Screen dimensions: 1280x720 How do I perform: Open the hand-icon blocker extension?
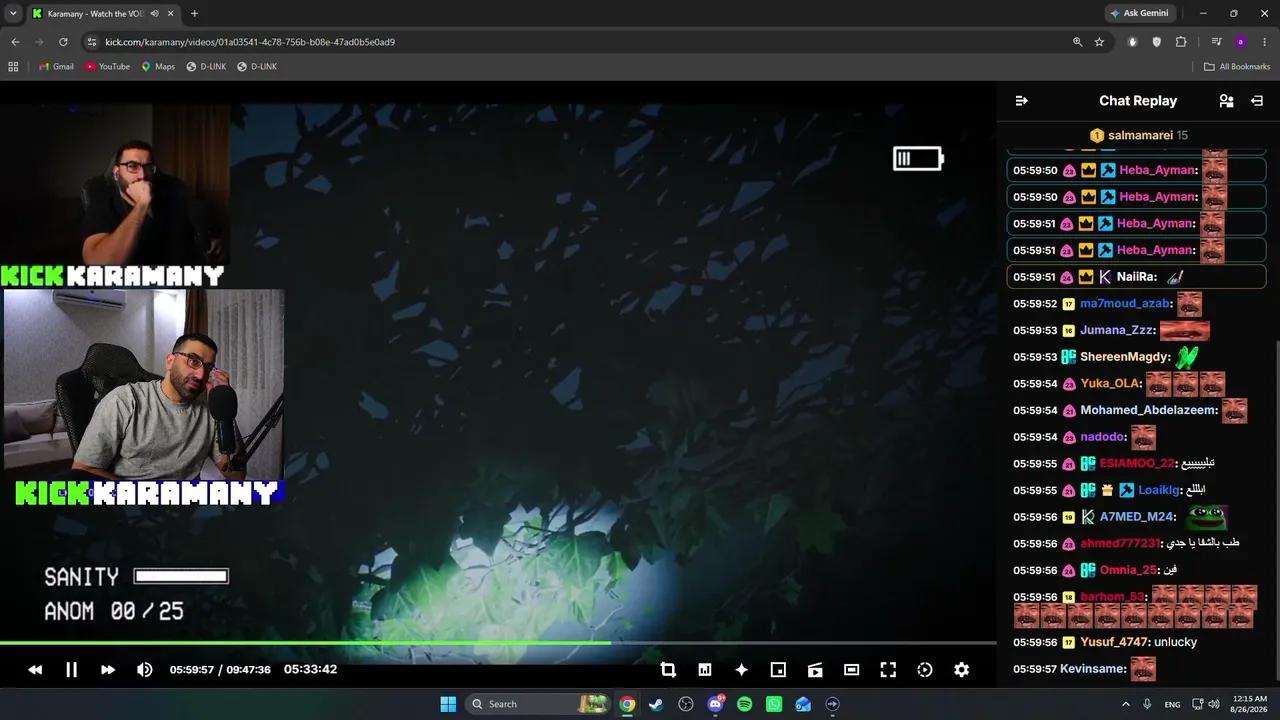[x=1133, y=42]
